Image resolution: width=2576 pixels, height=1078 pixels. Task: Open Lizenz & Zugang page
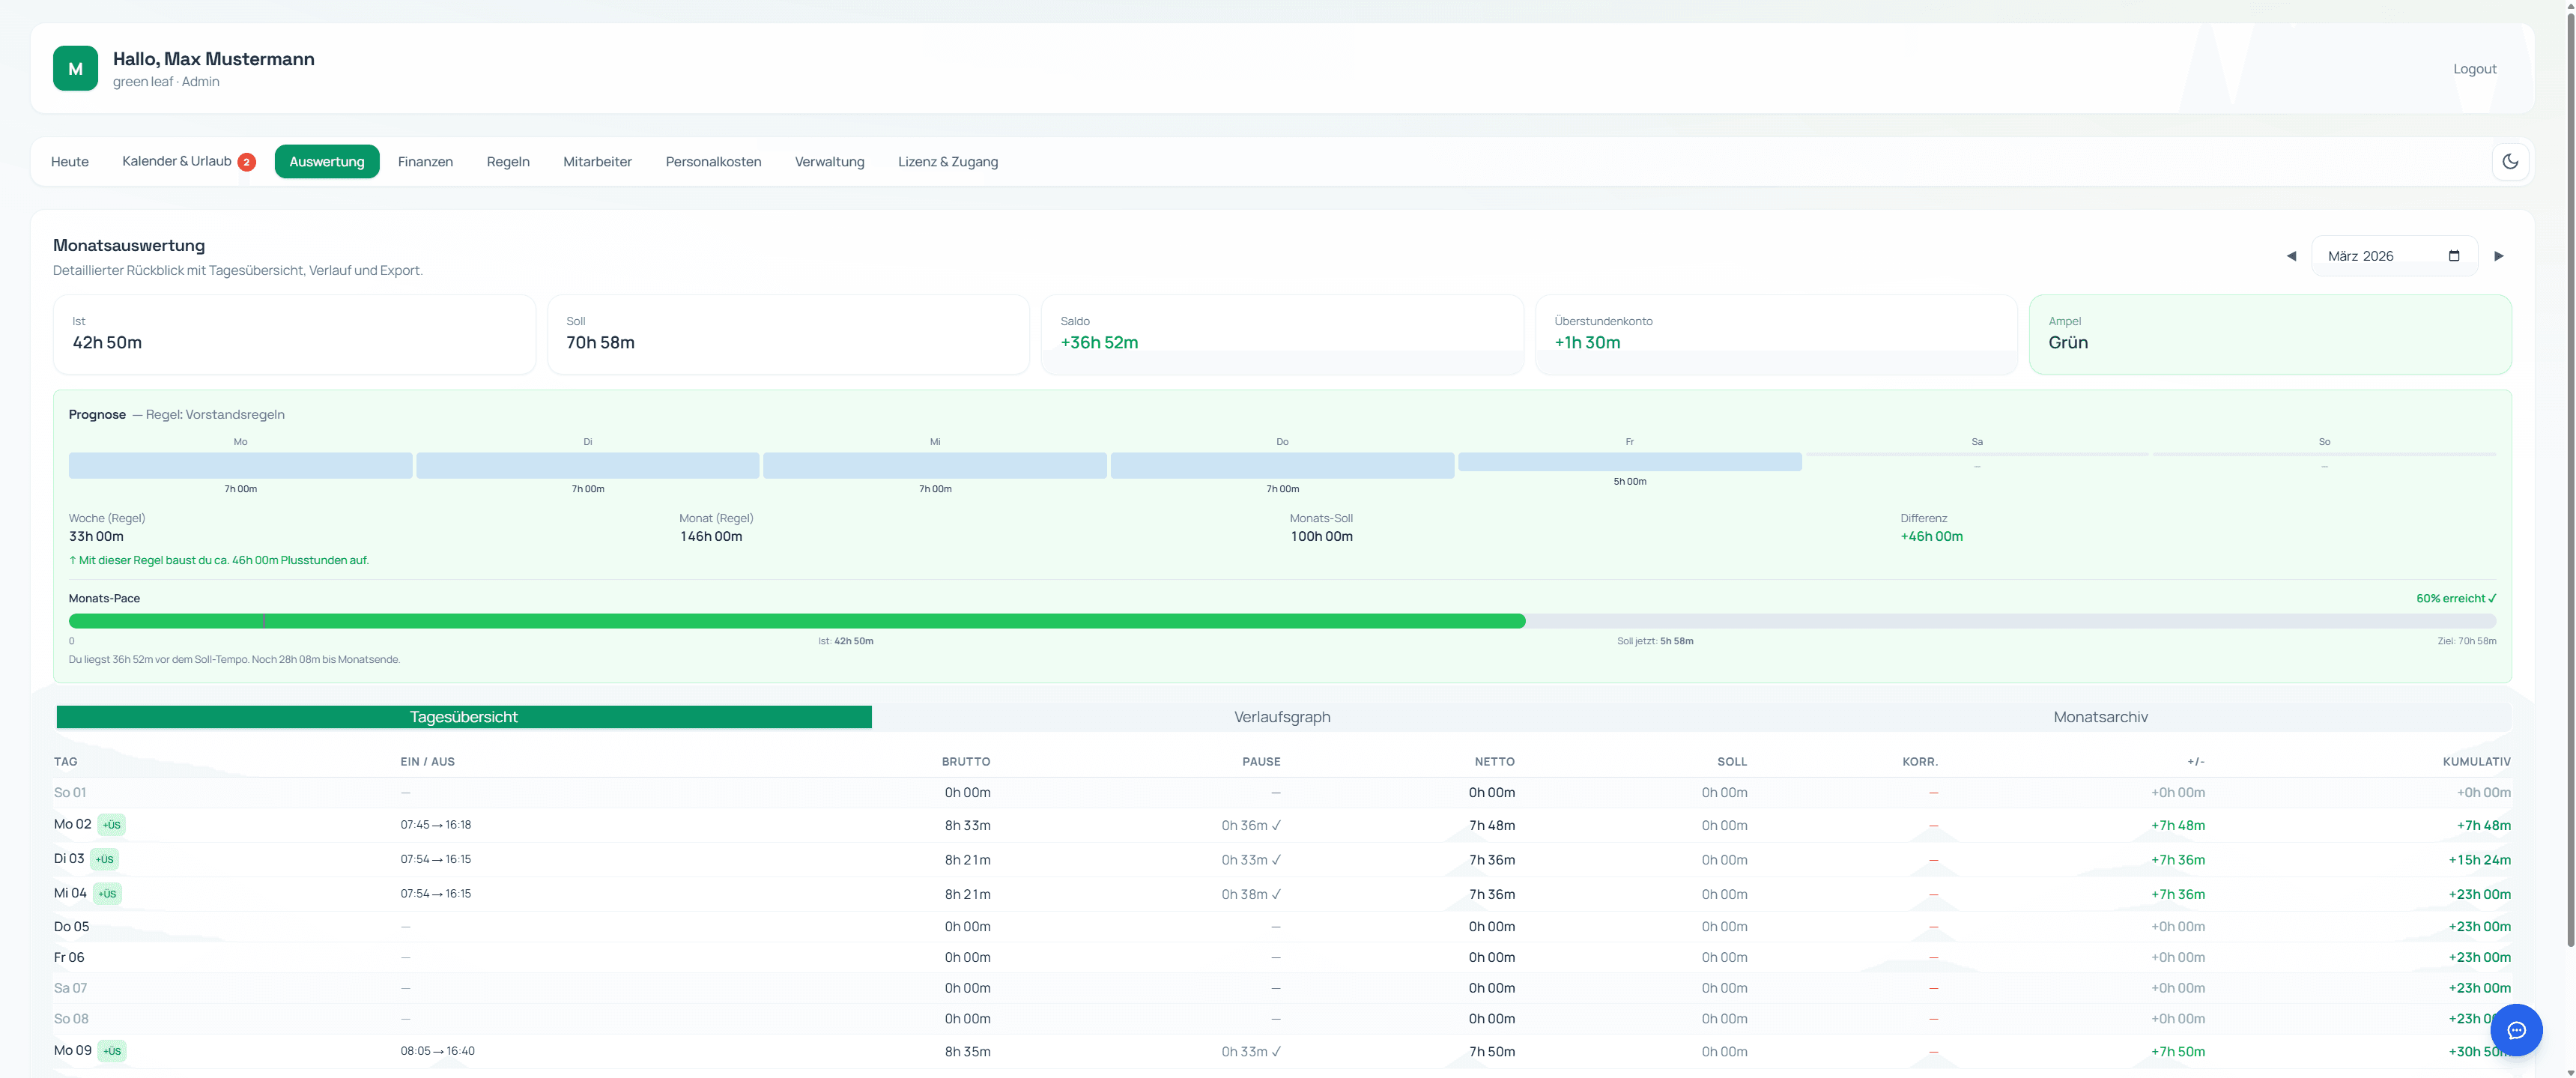(947, 162)
